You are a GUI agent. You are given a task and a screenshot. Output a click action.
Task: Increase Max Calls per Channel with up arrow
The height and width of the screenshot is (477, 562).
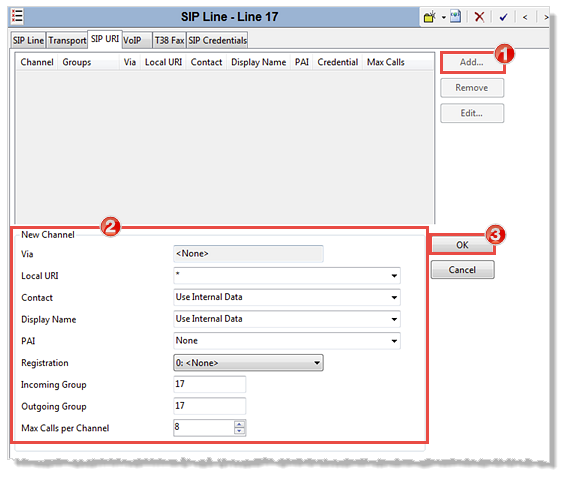pyautogui.click(x=239, y=424)
